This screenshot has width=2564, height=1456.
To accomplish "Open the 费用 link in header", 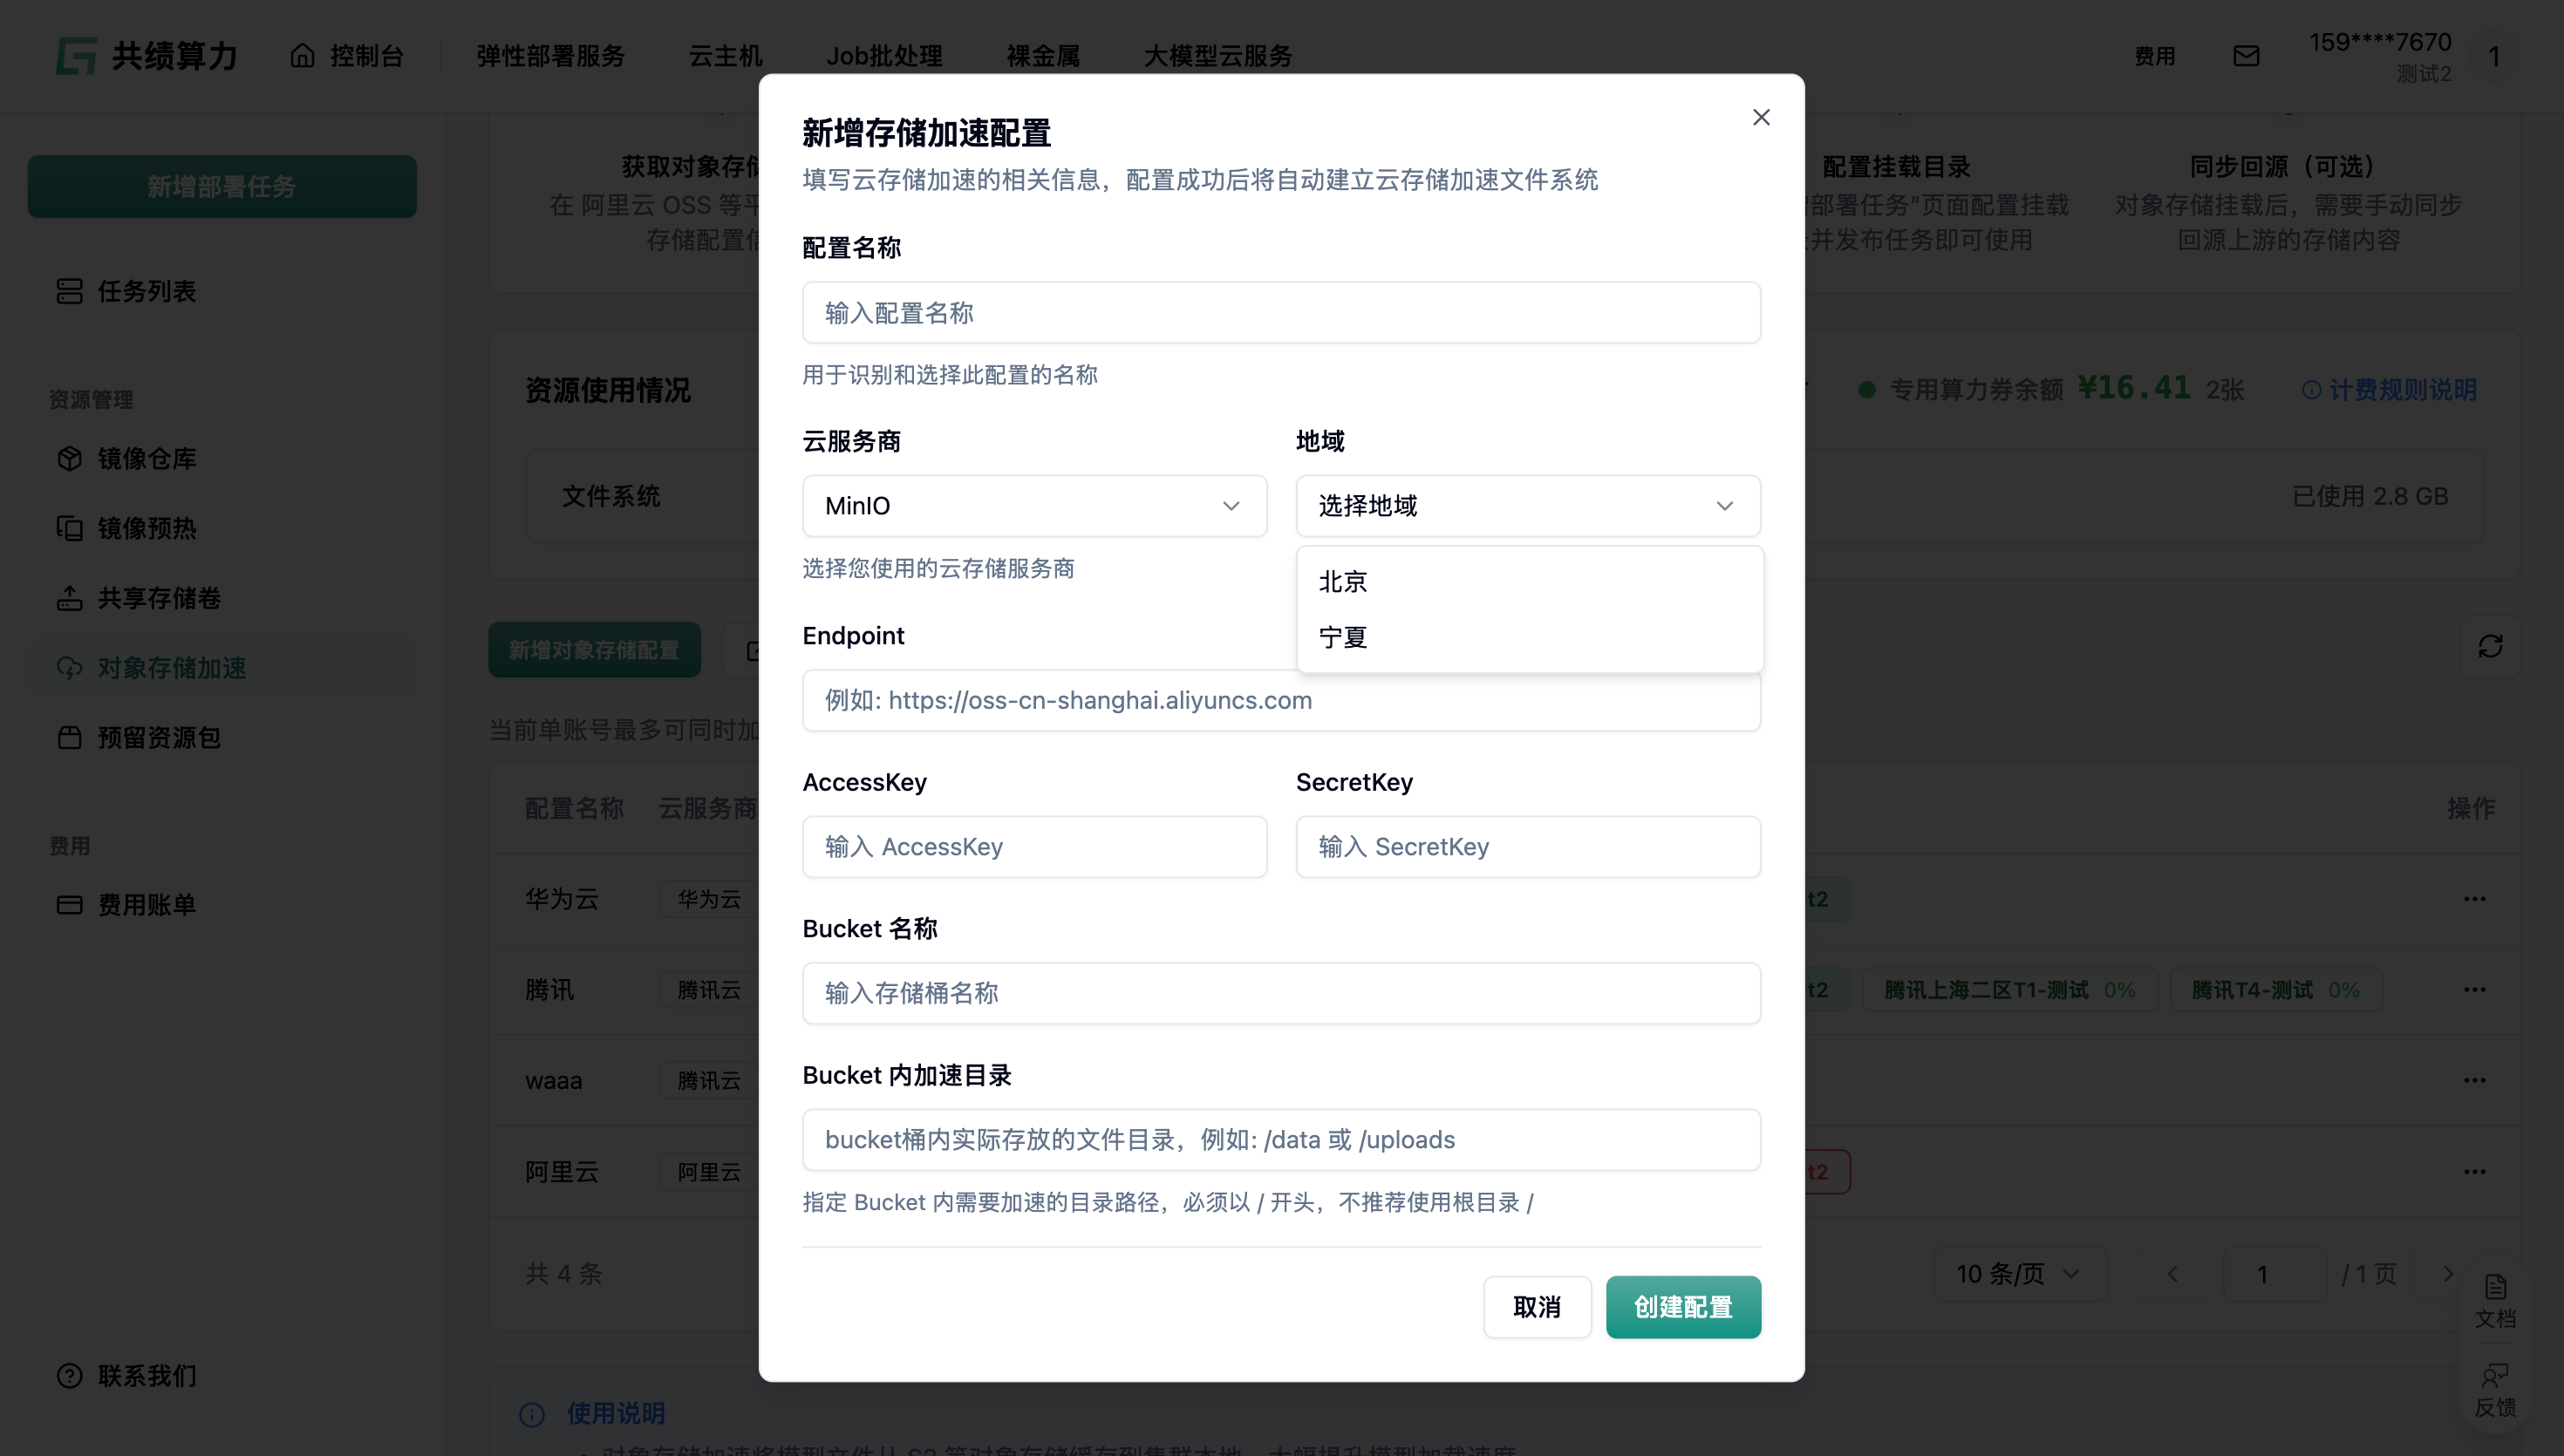I will point(2154,56).
